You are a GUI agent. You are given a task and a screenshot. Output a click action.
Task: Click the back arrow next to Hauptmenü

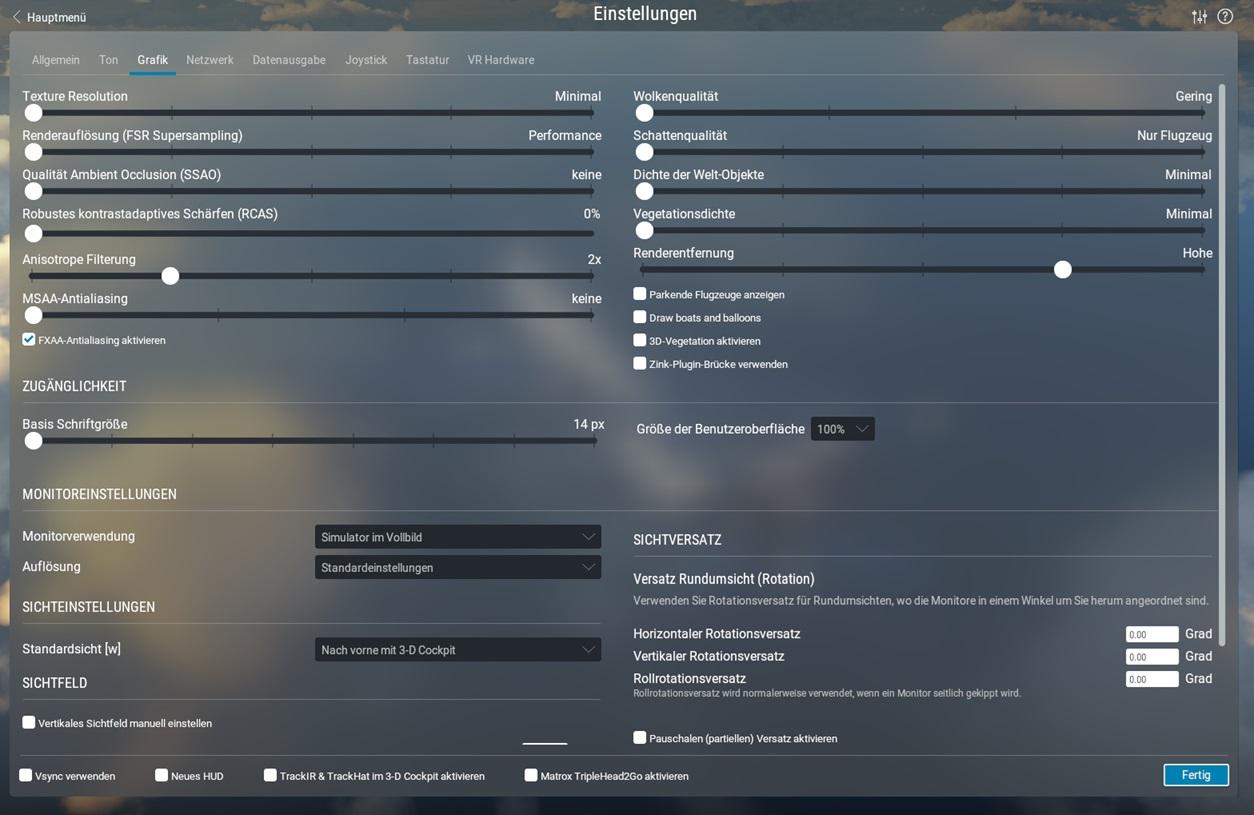coord(16,17)
